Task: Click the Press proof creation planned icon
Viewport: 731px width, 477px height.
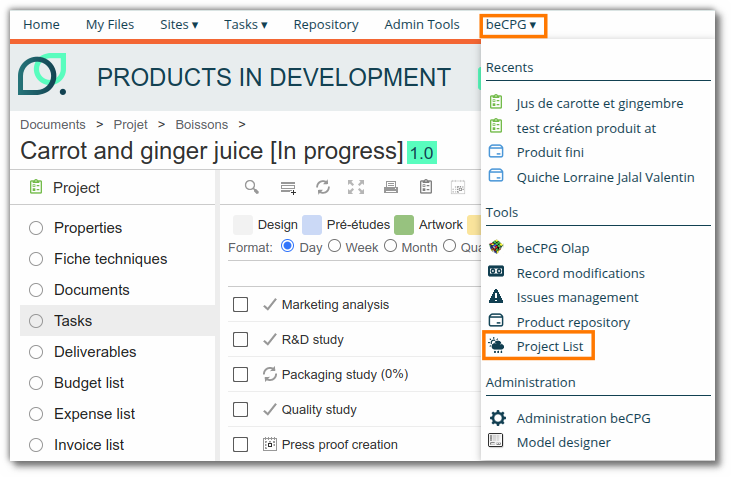Action: click(270, 444)
